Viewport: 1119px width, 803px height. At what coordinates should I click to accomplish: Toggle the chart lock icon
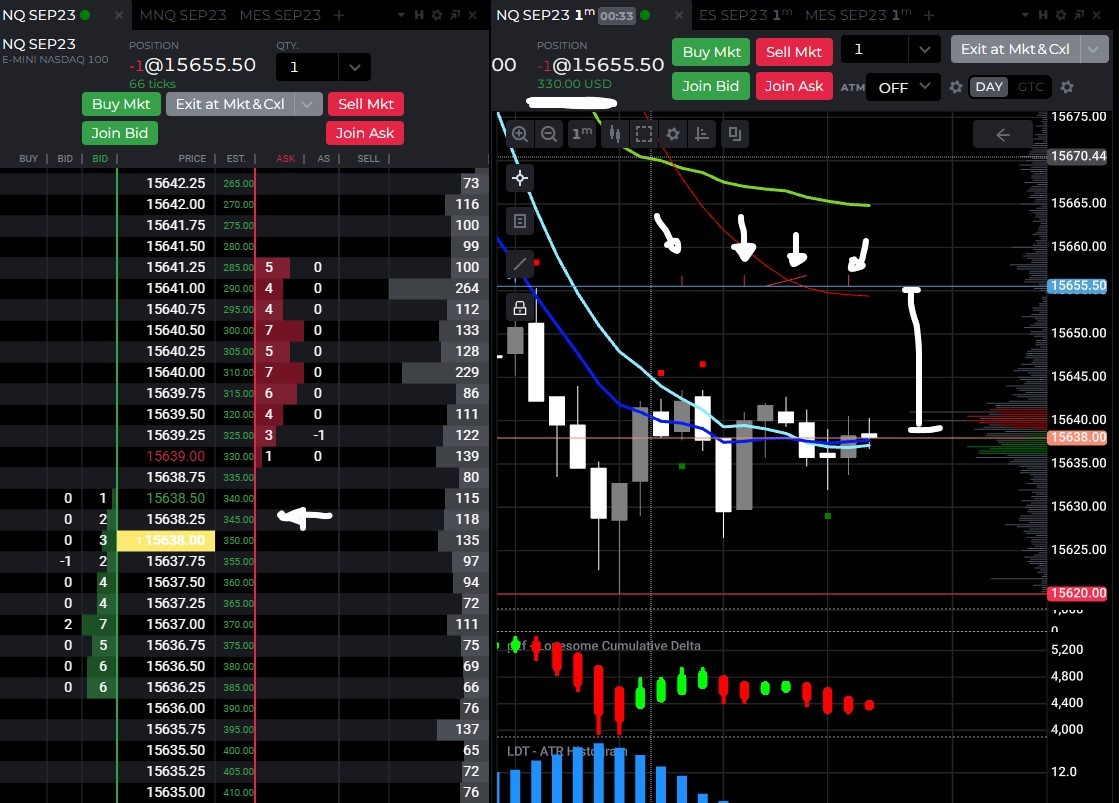coord(520,308)
